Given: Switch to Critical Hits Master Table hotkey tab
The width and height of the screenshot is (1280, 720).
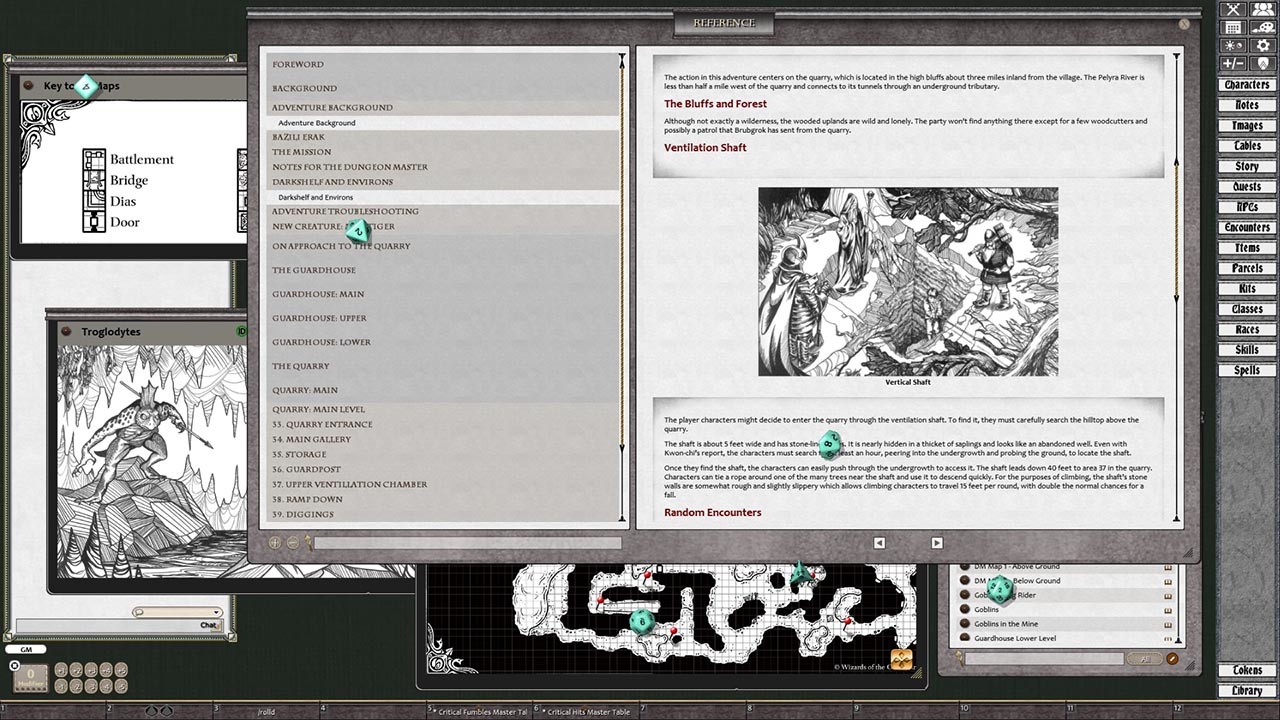Looking at the screenshot, I should coord(588,712).
